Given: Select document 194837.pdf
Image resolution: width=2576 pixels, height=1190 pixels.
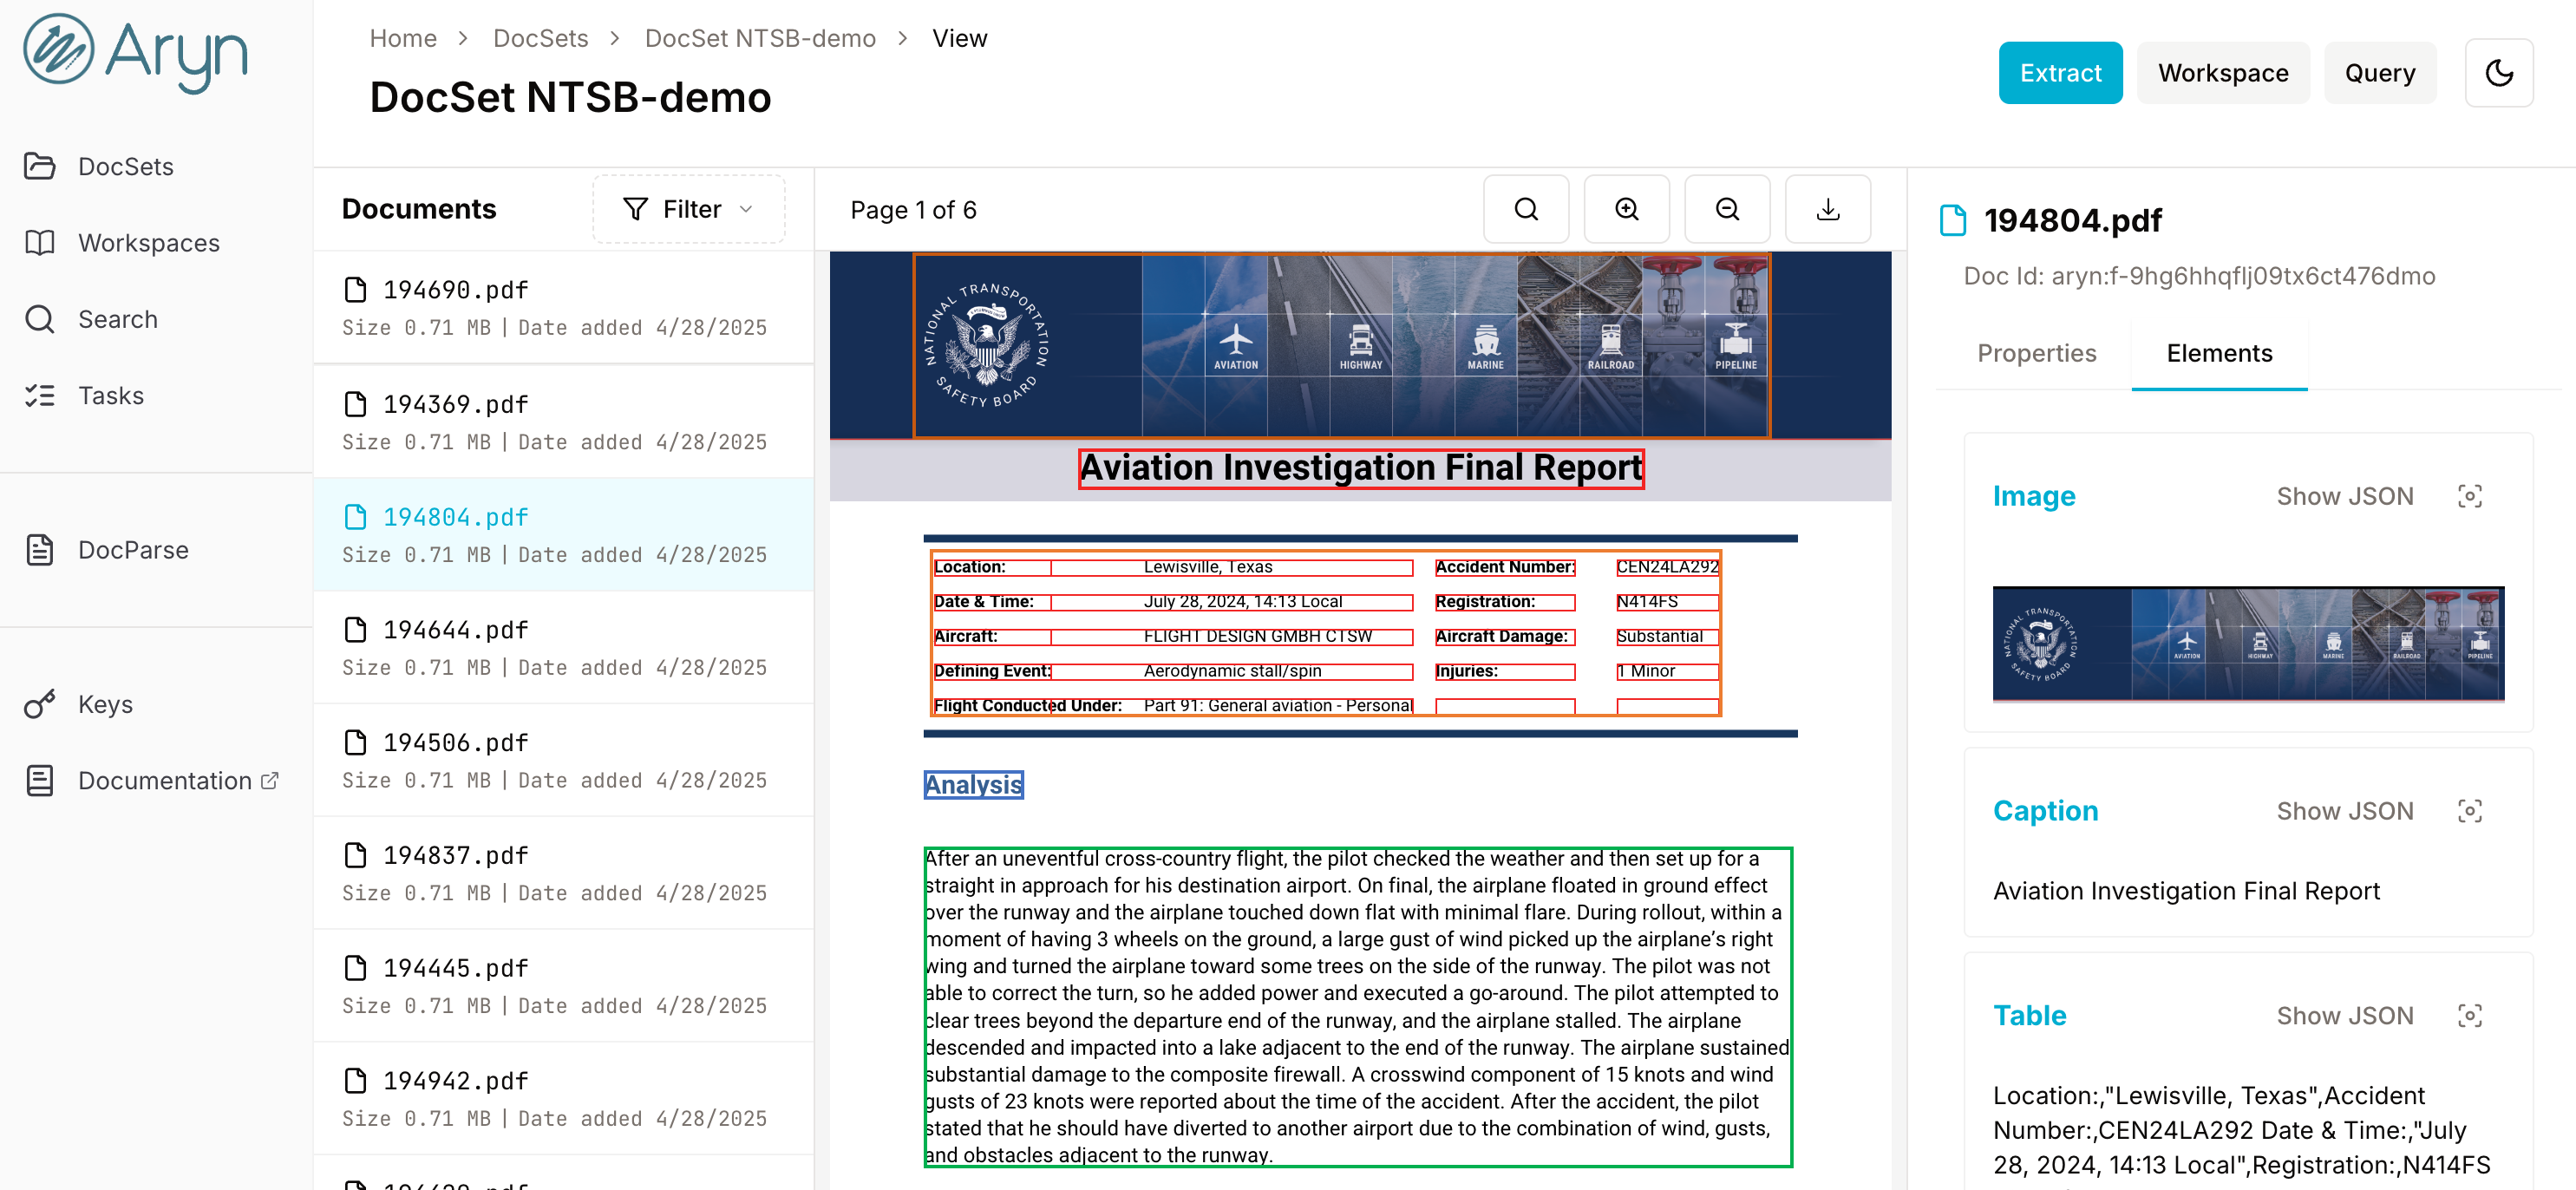Looking at the screenshot, I should click(x=563, y=873).
